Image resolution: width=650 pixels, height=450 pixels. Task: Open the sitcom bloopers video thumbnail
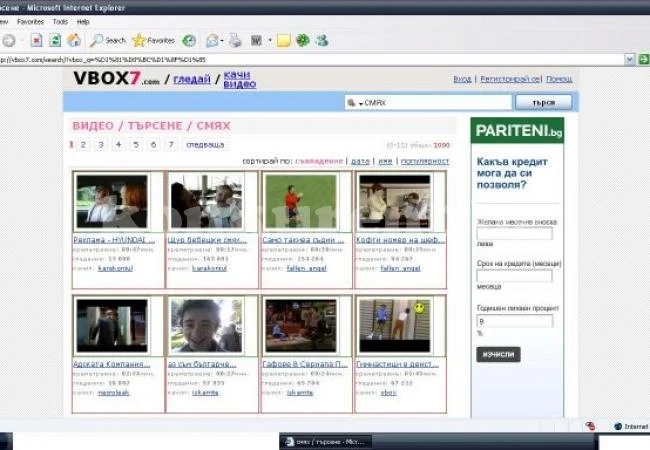point(301,326)
